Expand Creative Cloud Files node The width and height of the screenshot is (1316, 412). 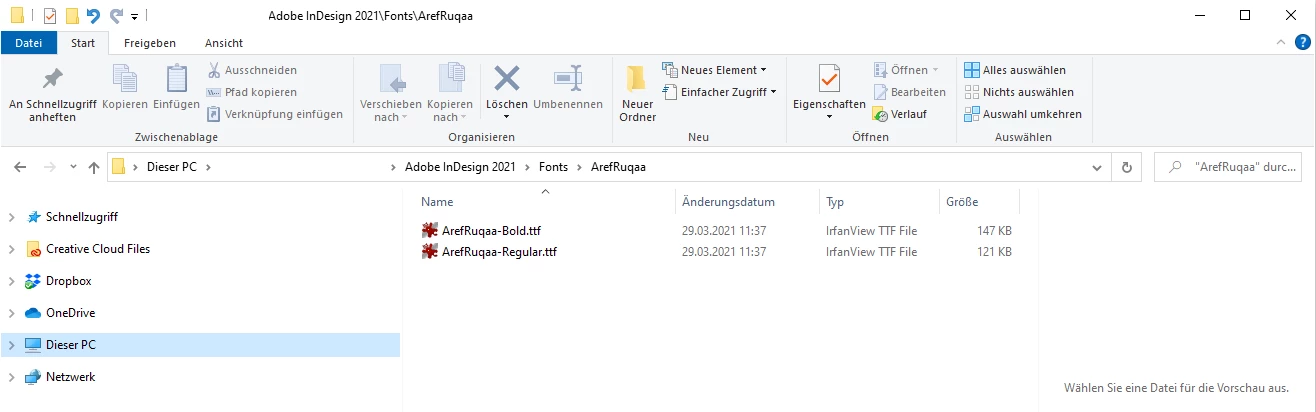(12, 249)
